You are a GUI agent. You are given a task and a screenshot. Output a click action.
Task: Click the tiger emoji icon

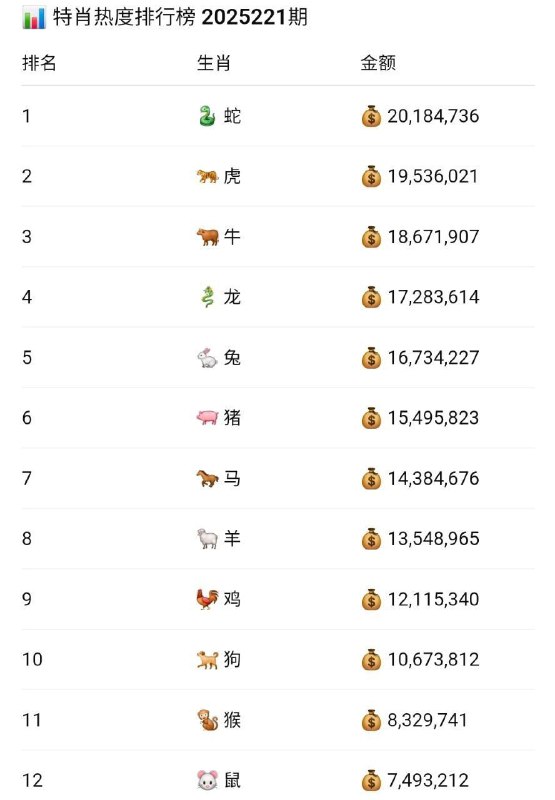(207, 177)
